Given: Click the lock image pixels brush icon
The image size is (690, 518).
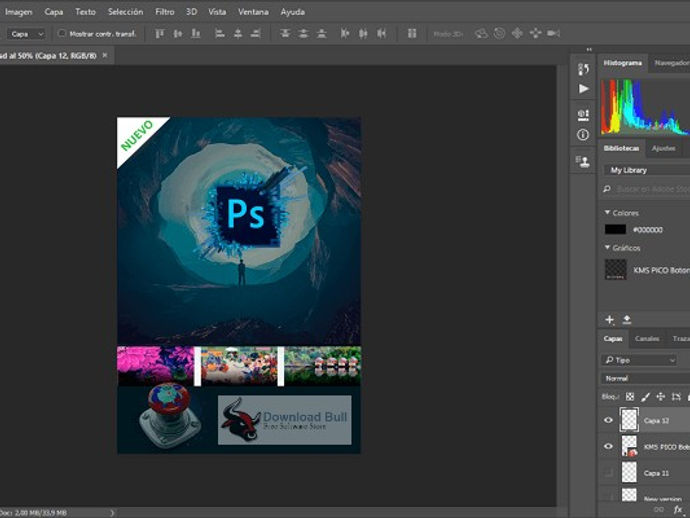Looking at the screenshot, I should (x=645, y=397).
